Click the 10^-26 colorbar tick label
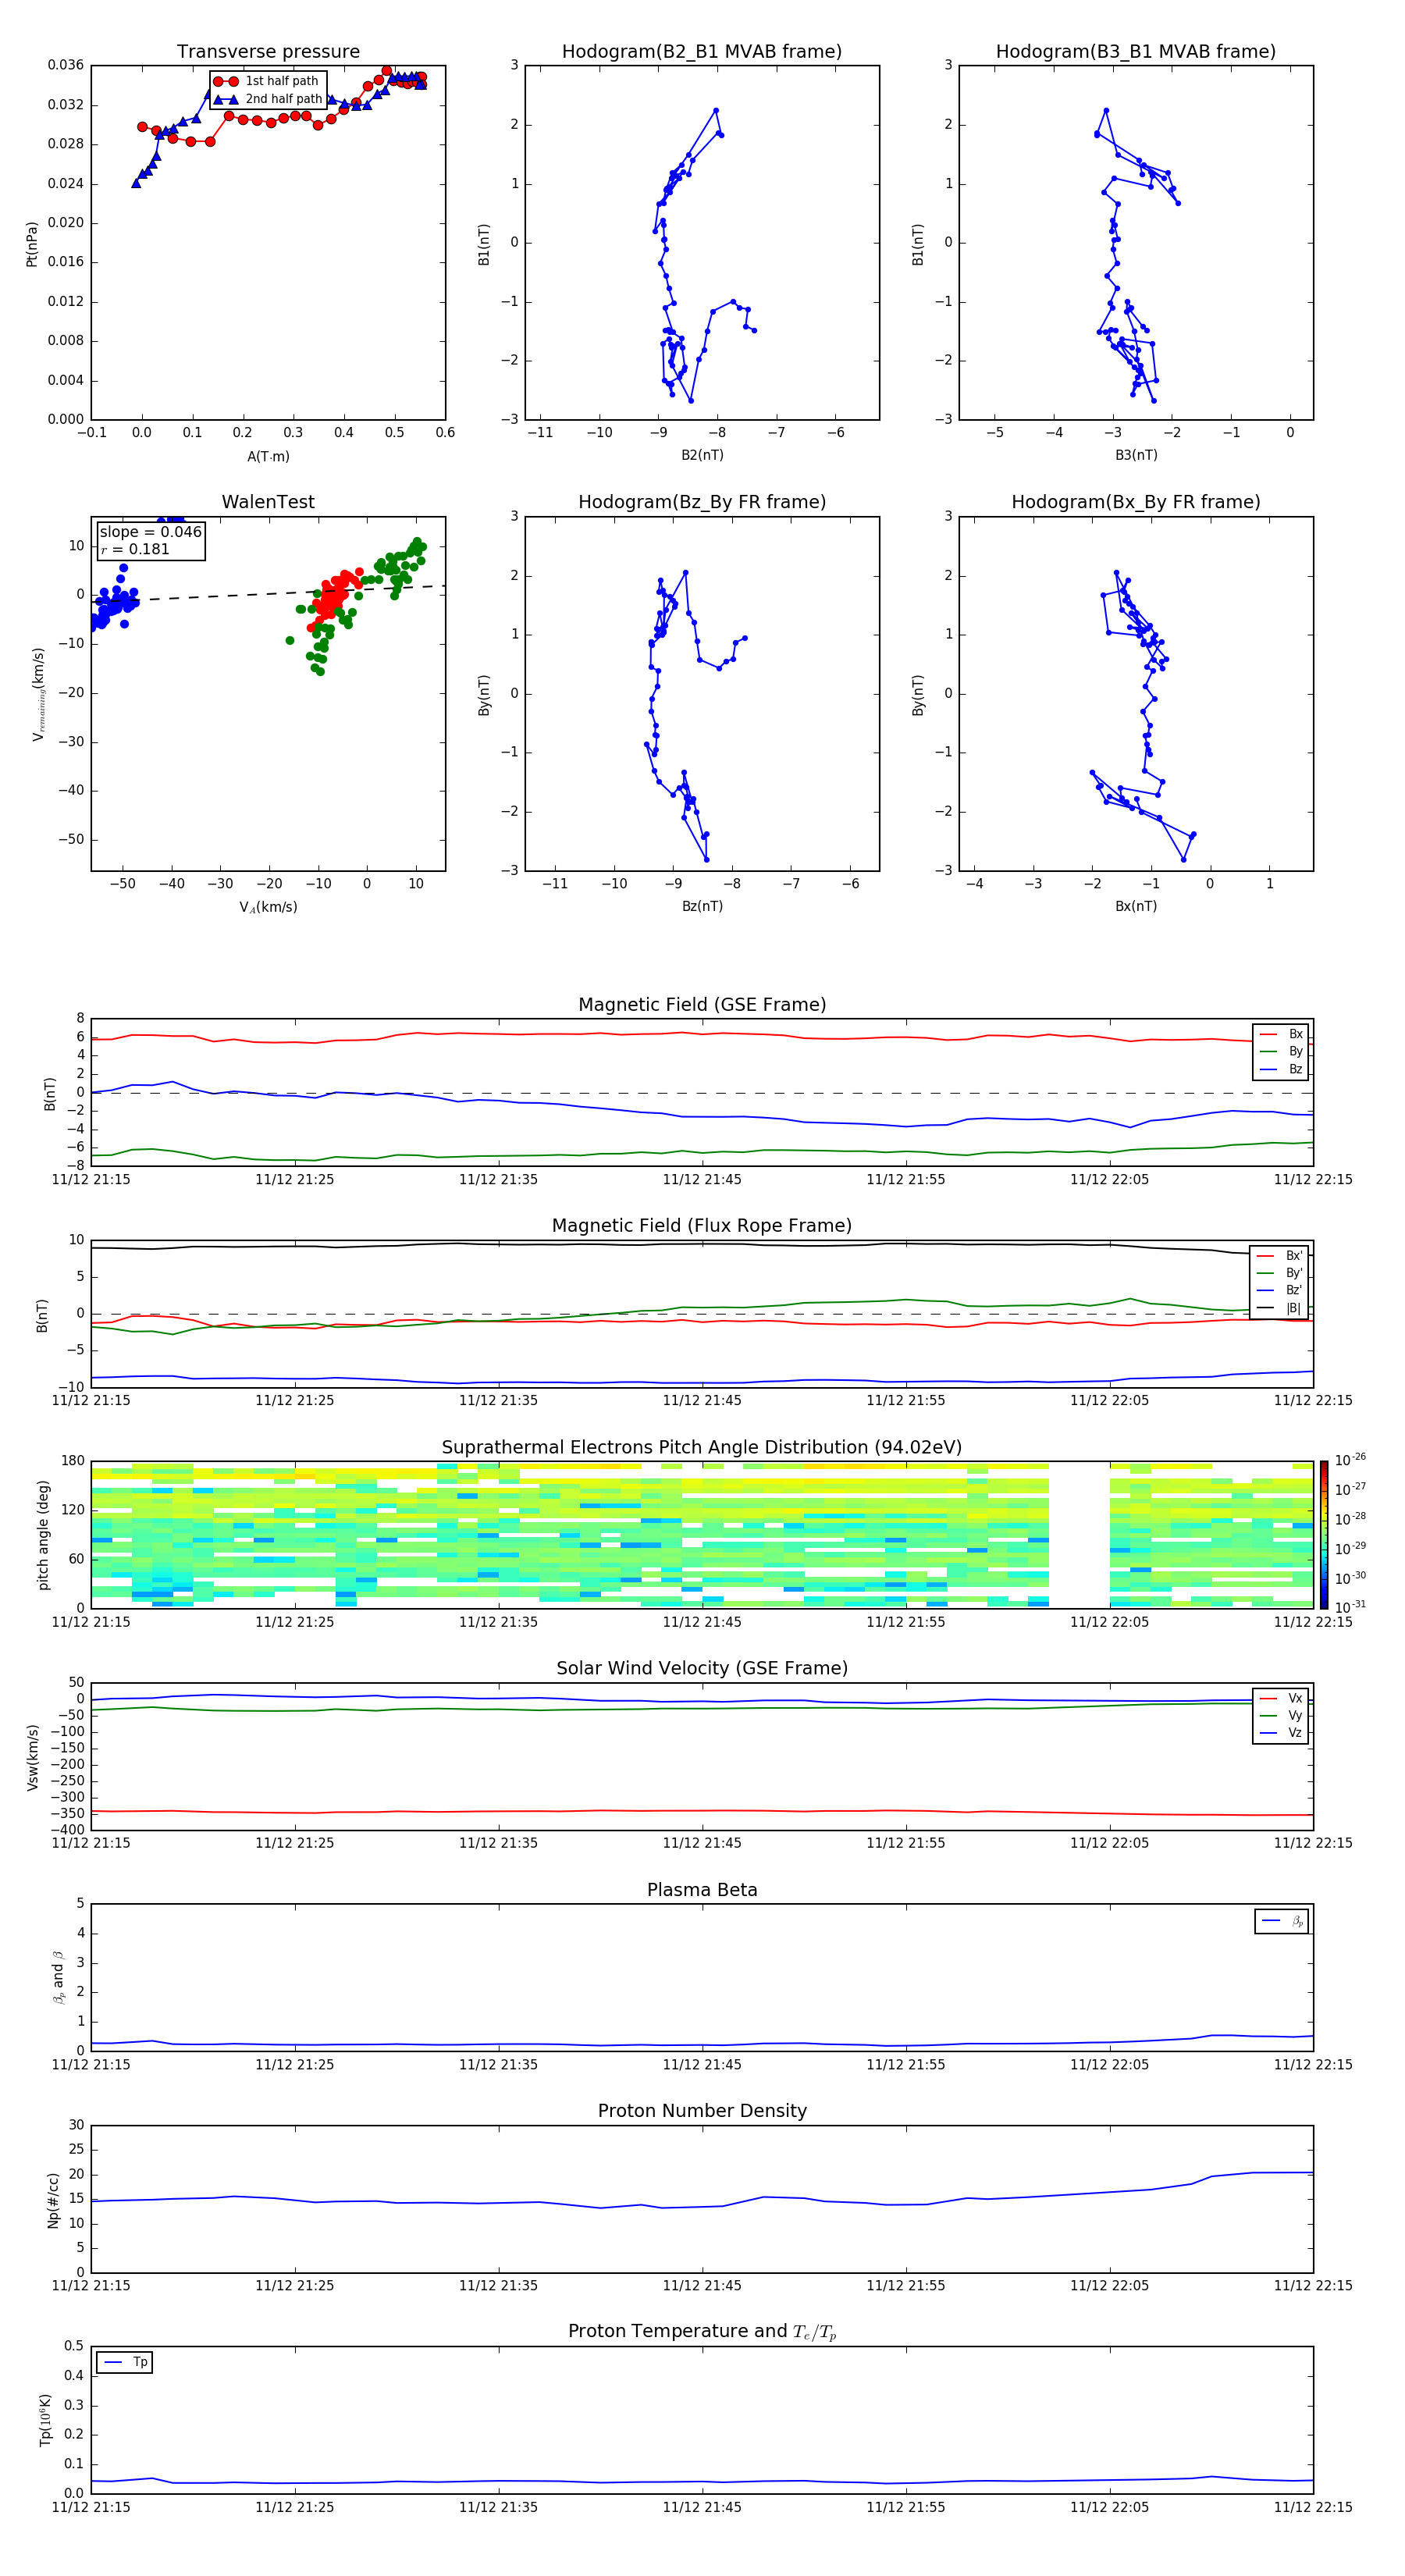Image resolution: width=1405 pixels, height=2576 pixels. coord(1350,1459)
